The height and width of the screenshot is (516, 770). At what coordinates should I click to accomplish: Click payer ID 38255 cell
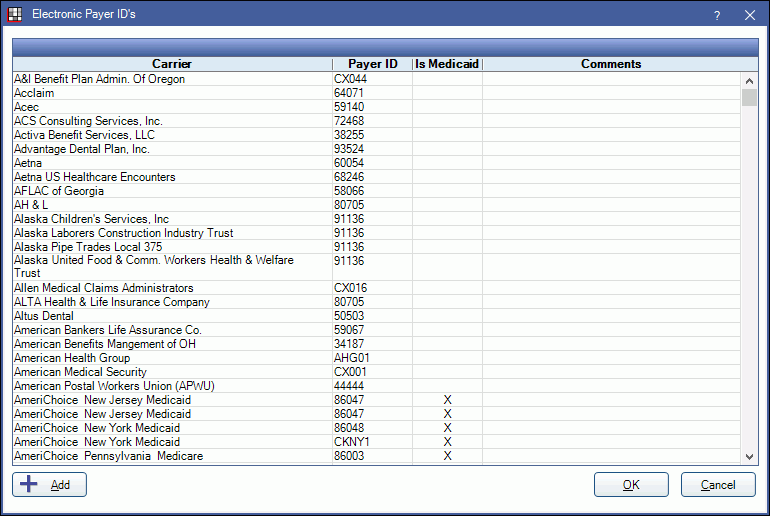[x=372, y=135]
